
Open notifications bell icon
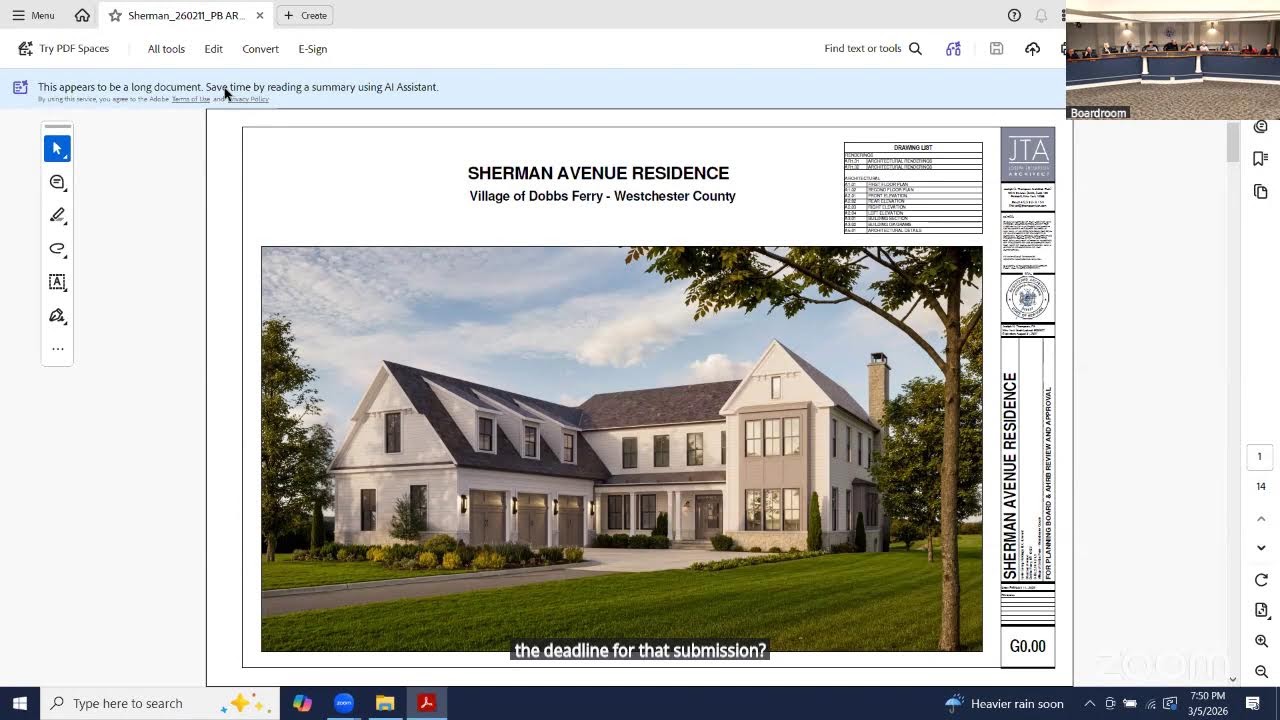click(x=1041, y=15)
